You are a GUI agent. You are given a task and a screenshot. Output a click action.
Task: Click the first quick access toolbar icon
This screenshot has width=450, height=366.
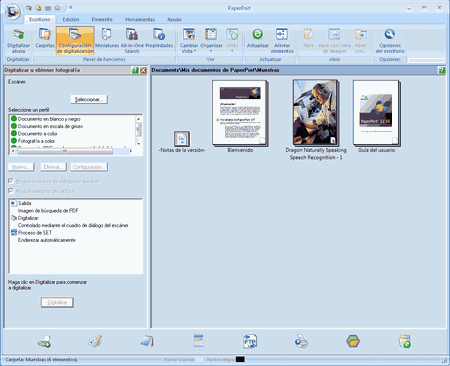click(x=29, y=8)
